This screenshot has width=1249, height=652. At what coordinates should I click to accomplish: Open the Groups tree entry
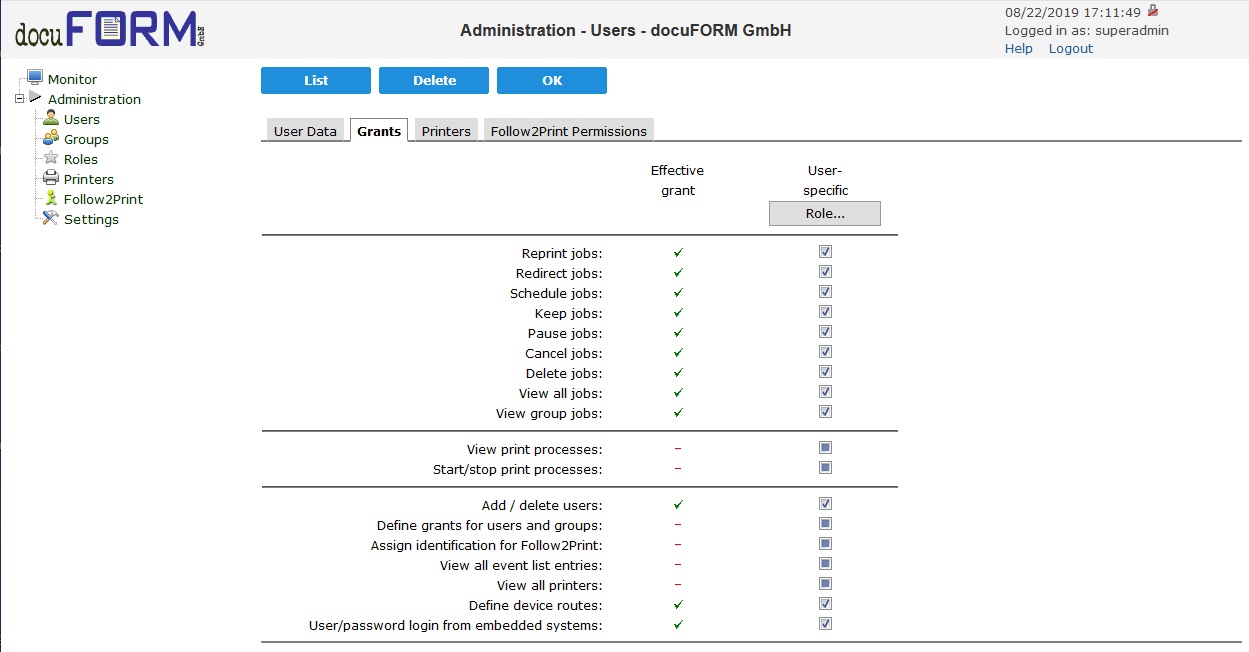(x=86, y=139)
